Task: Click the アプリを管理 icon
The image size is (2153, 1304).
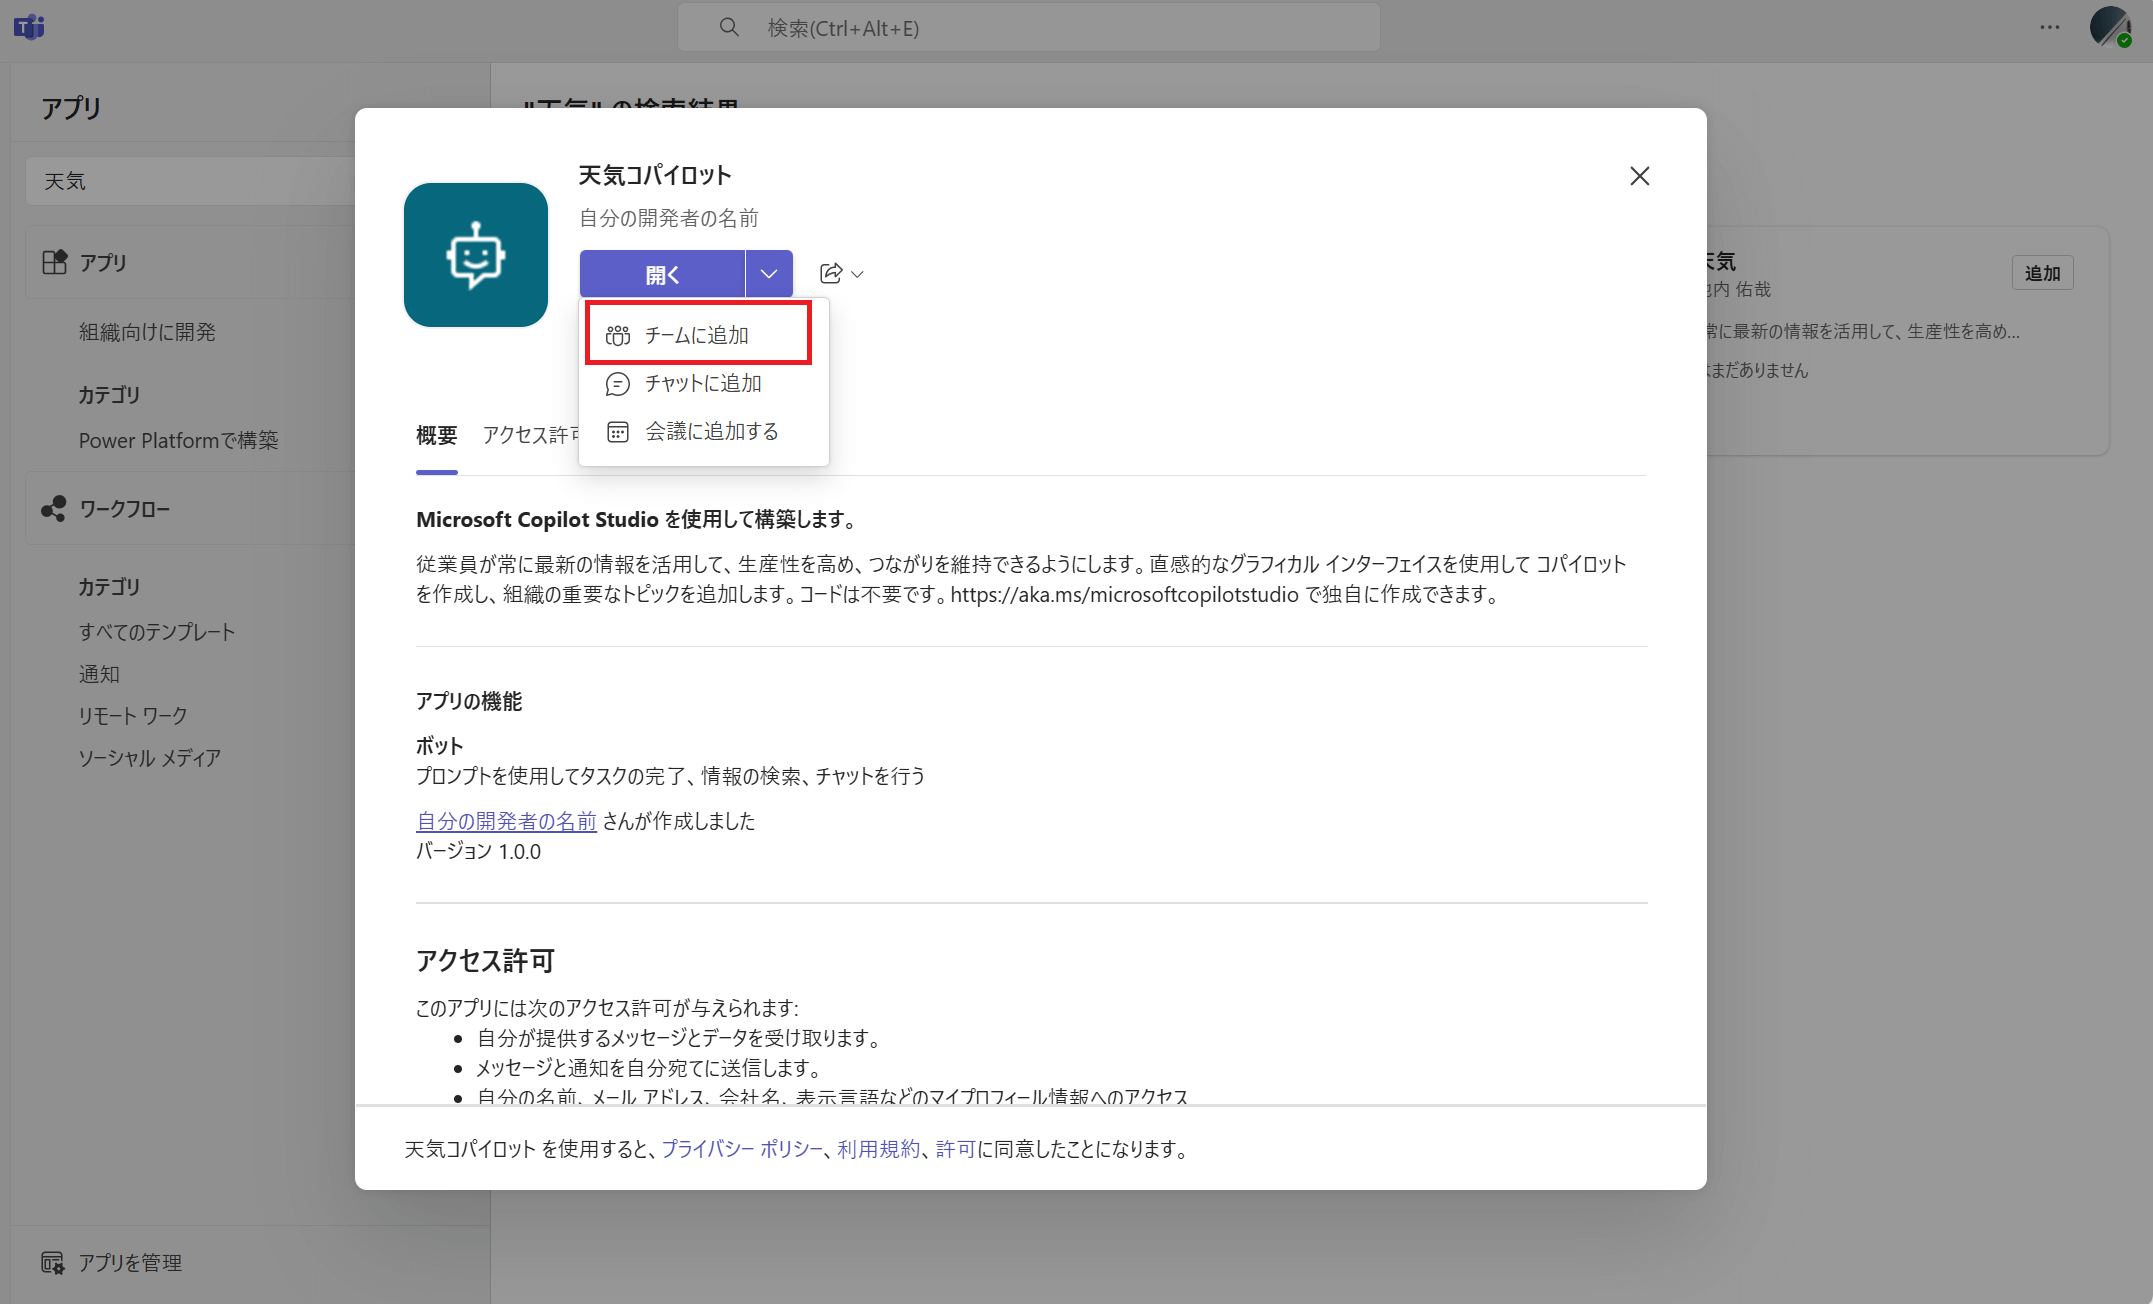Action: [x=53, y=1263]
